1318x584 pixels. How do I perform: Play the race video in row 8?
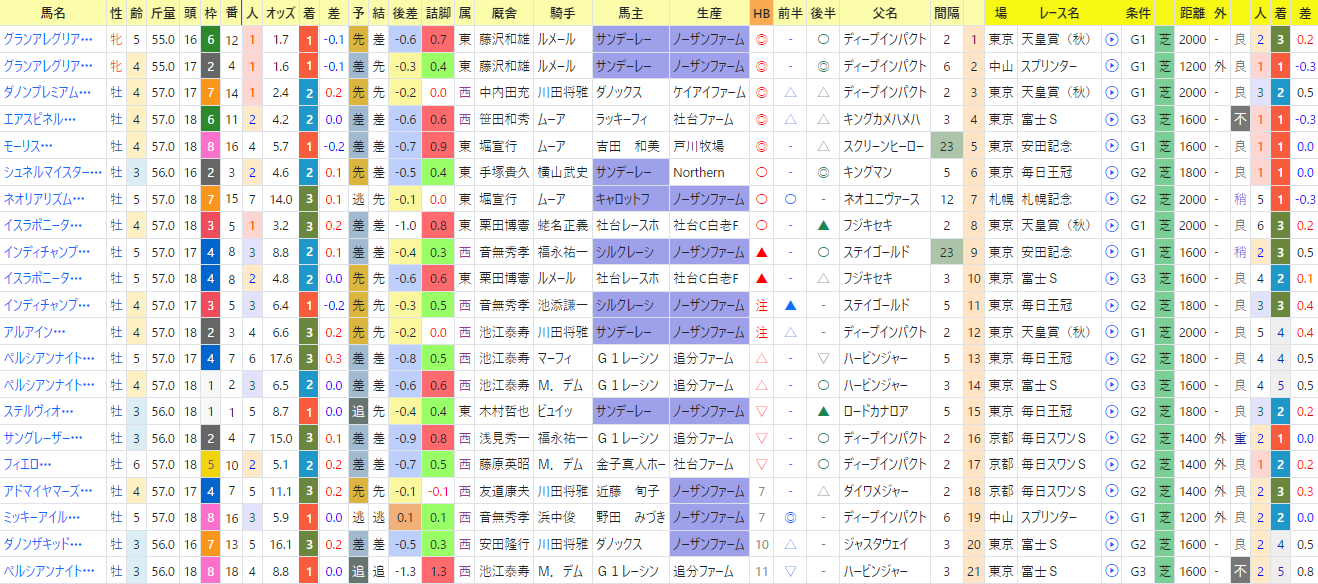[x=1112, y=225]
